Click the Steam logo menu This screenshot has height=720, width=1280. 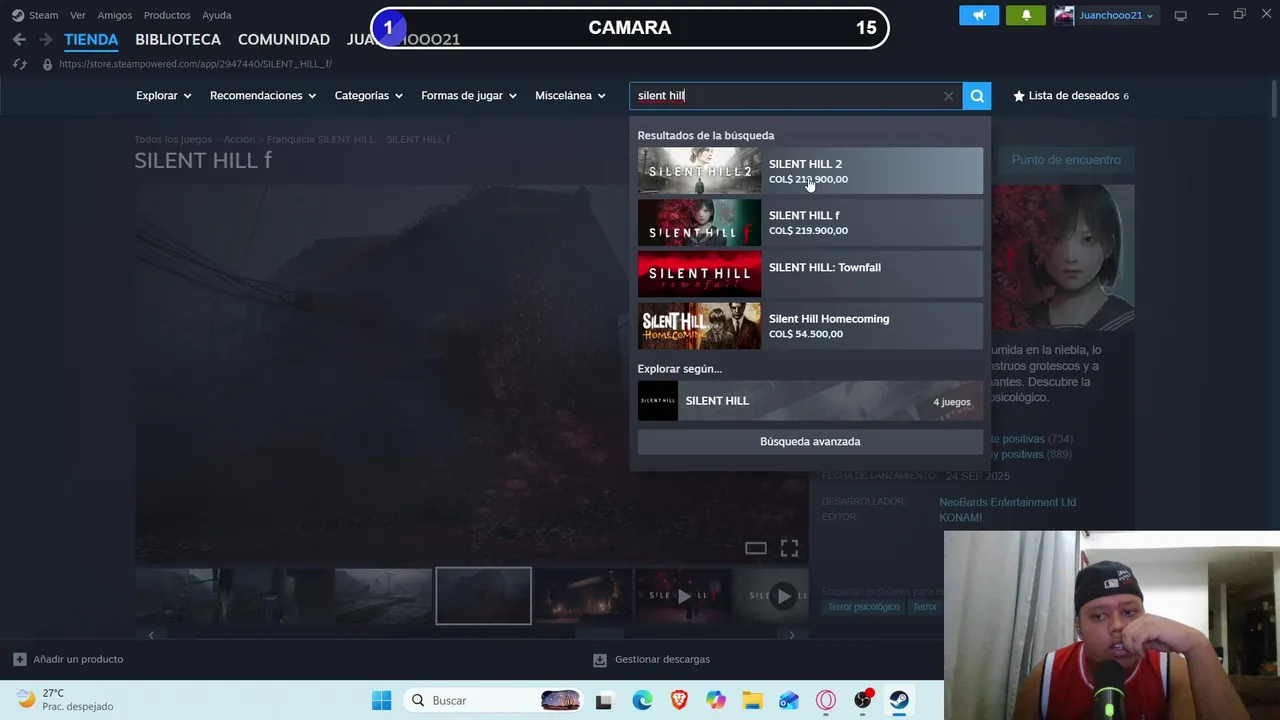[x=35, y=15]
